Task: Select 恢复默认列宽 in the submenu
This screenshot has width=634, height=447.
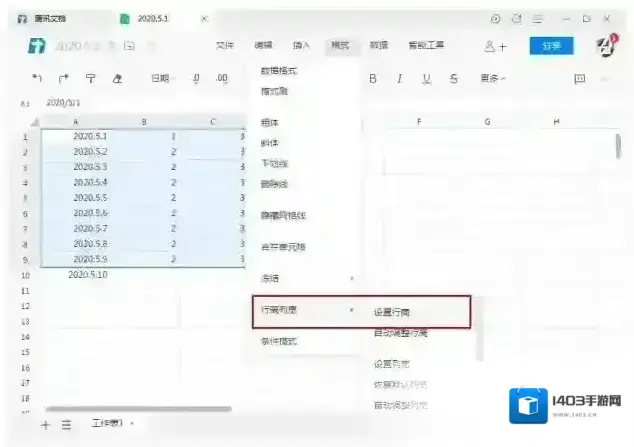Action: pos(401,384)
